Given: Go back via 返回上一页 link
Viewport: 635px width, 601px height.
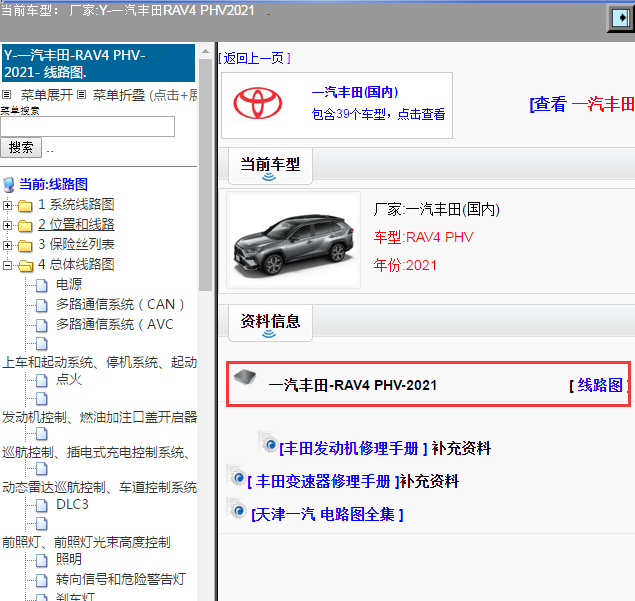Looking at the screenshot, I should 254,58.
